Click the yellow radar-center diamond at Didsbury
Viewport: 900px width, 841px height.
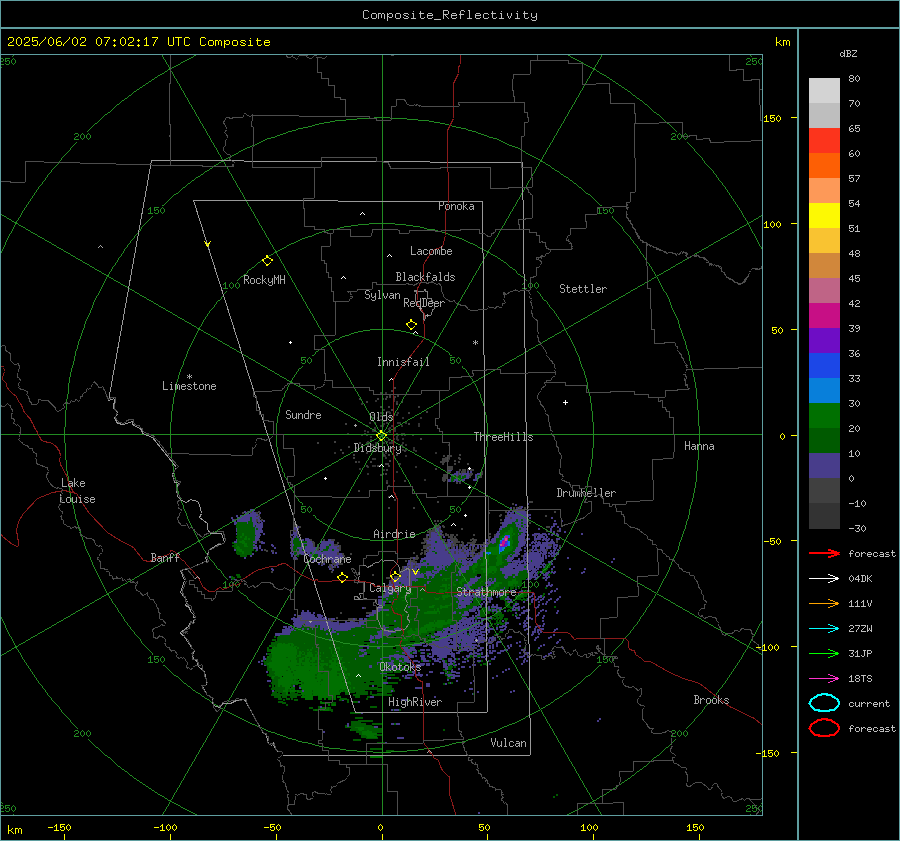tap(381, 436)
